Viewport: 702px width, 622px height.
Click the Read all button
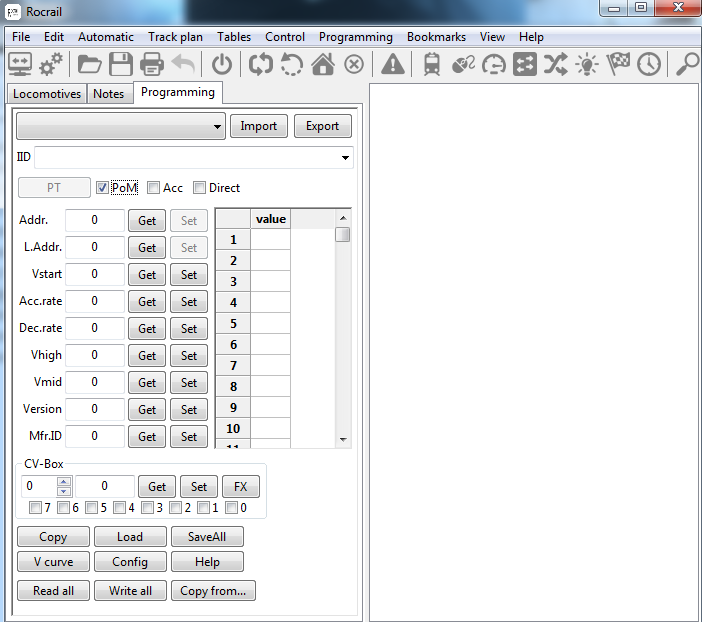[53, 591]
